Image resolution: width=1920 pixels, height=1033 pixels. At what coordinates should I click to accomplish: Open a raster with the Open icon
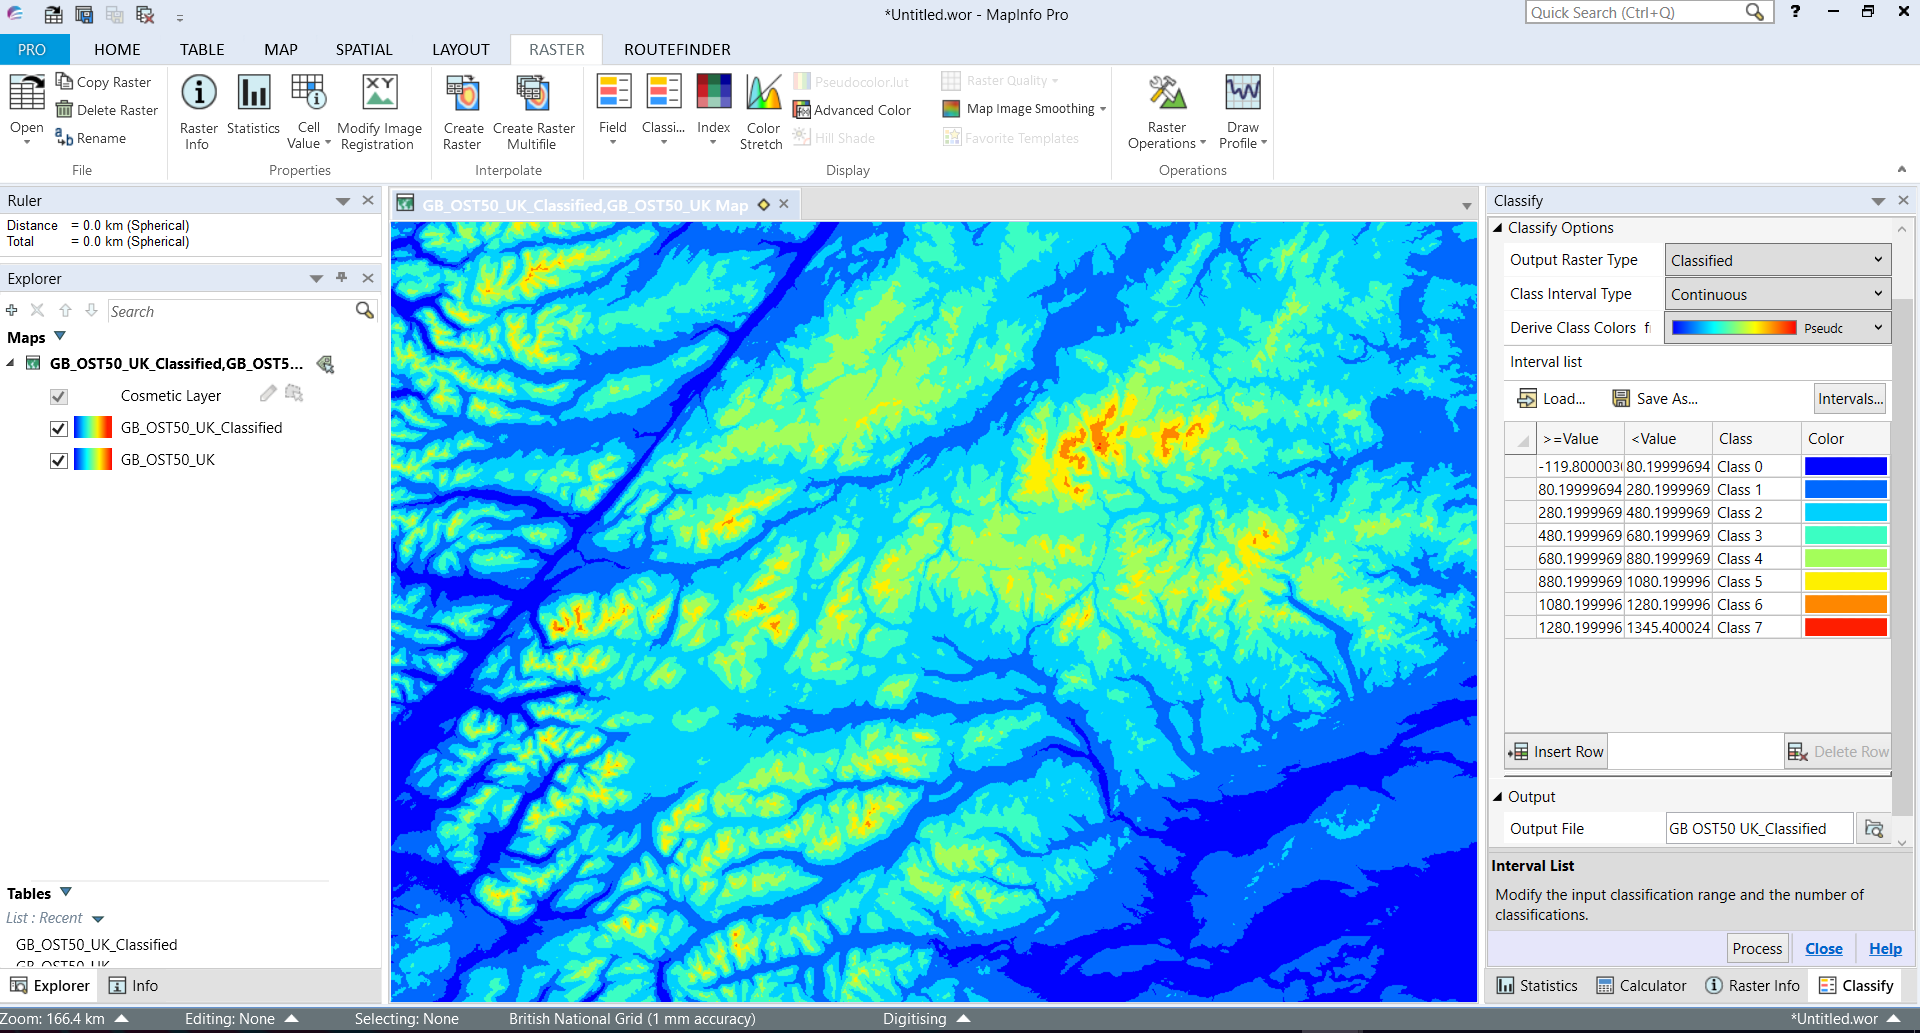(27, 92)
